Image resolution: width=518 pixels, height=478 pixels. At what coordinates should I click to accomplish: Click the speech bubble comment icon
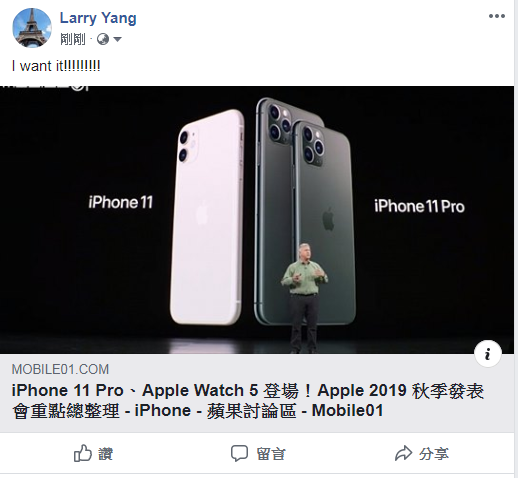(x=239, y=453)
